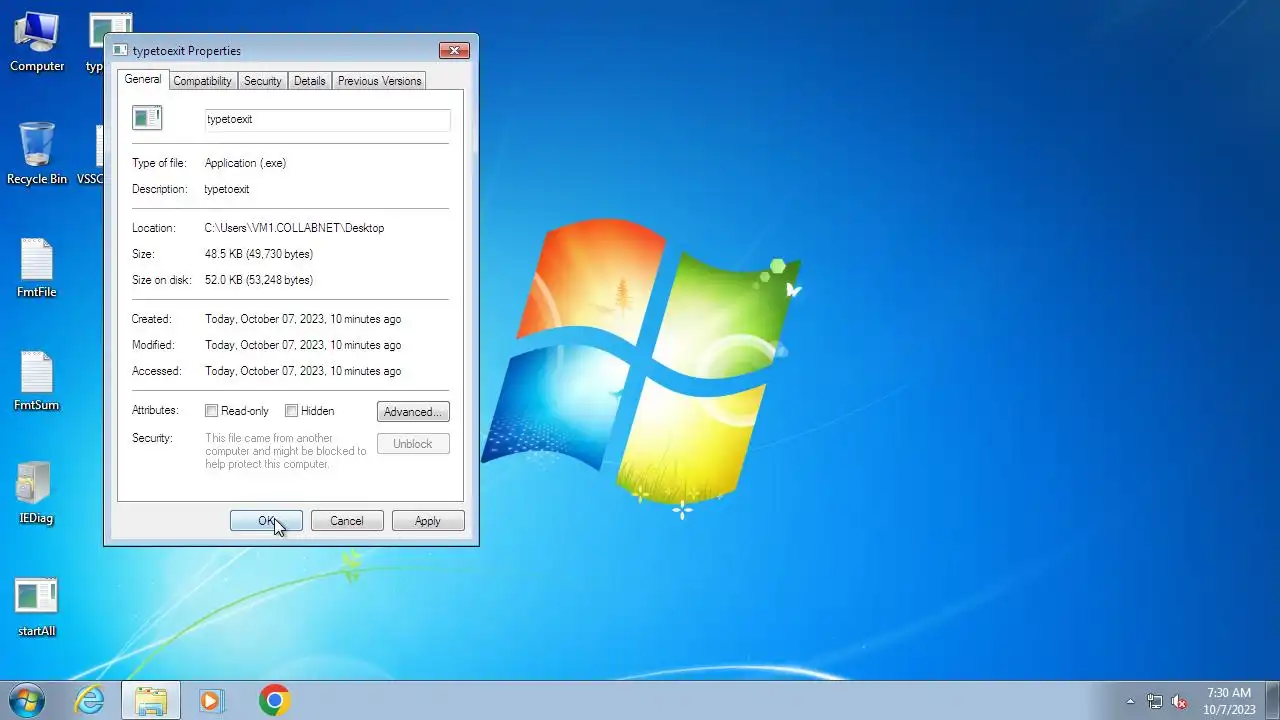This screenshot has height=720, width=1280.
Task: Switch to the Details tab
Action: click(x=309, y=81)
